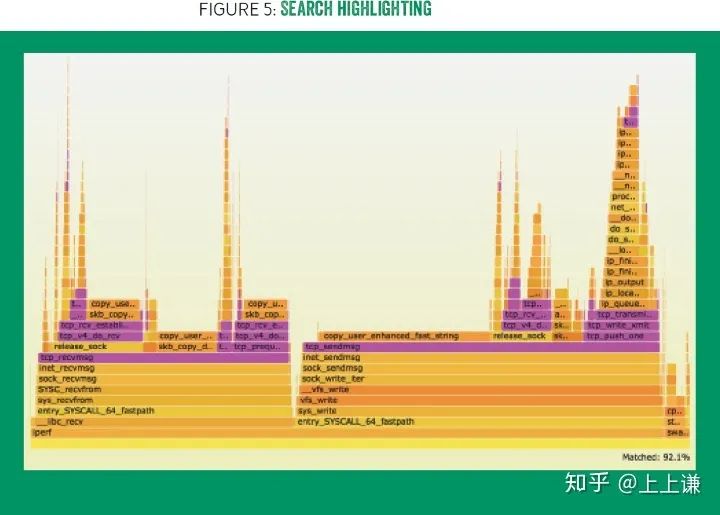Click the tcp_write_xmit frame
720x515 pixels.
pos(622,325)
